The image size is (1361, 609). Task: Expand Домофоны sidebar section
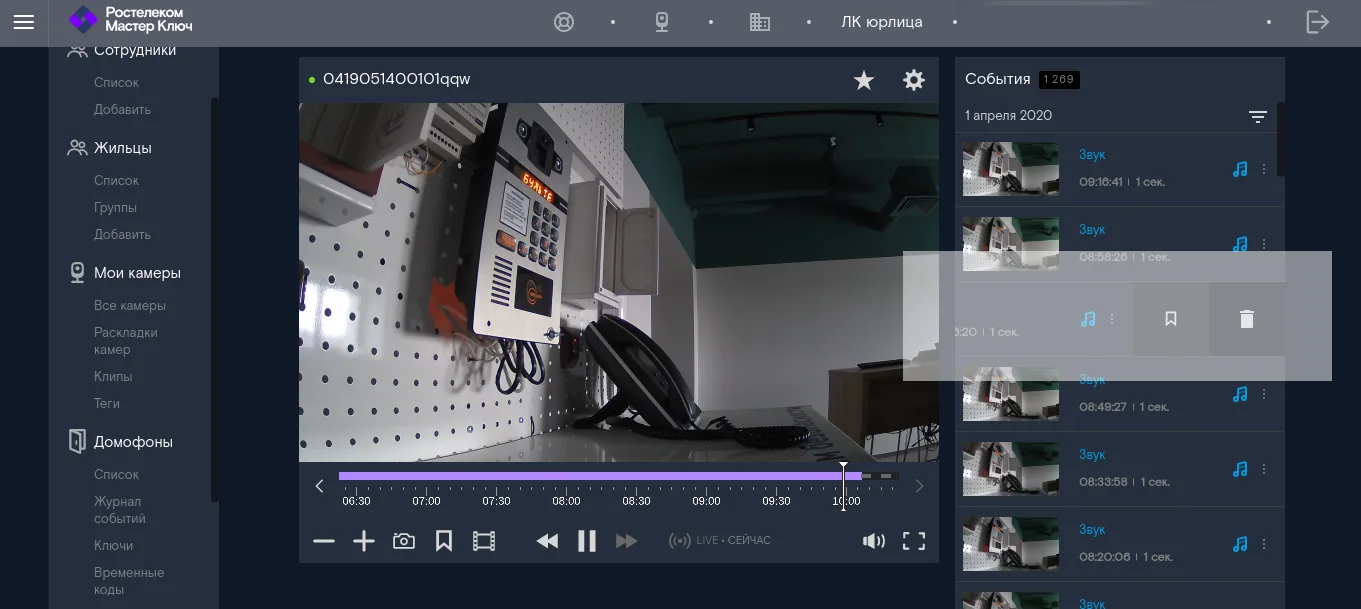pyautogui.click(x=120, y=442)
